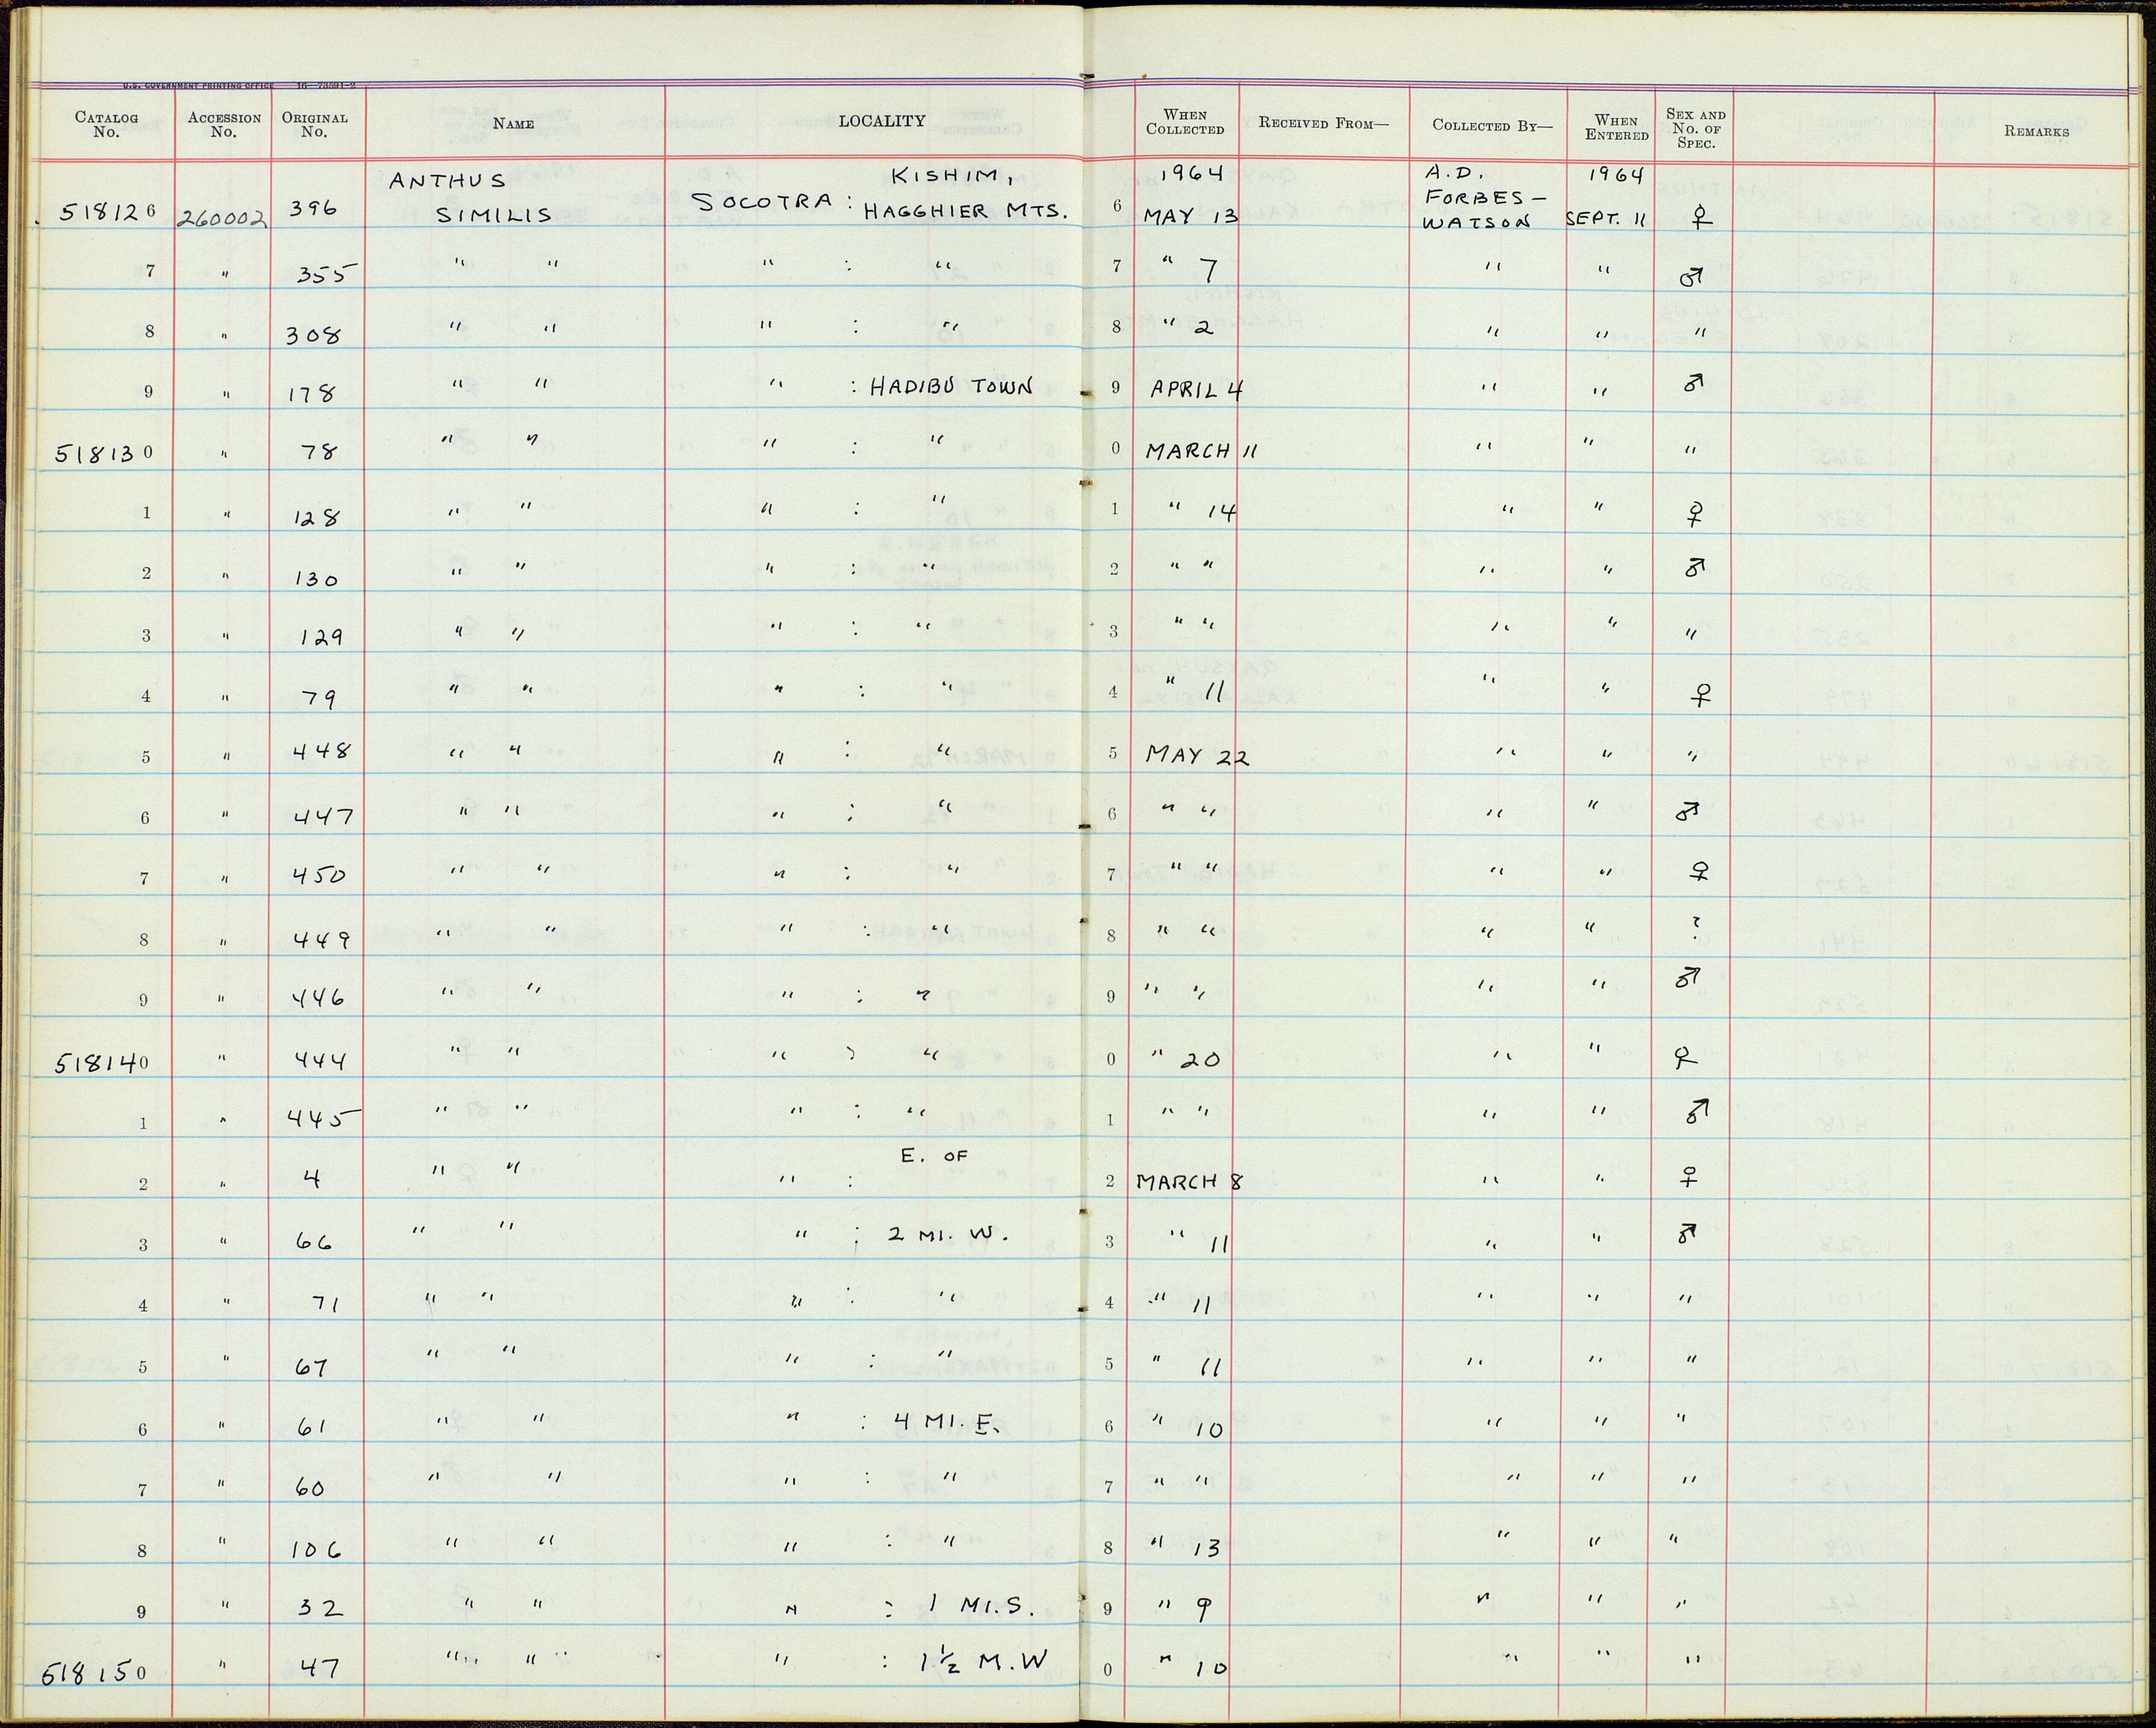The height and width of the screenshot is (1728, 2156).
Task: Click the "Name" column header
Action: [x=513, y=124]
